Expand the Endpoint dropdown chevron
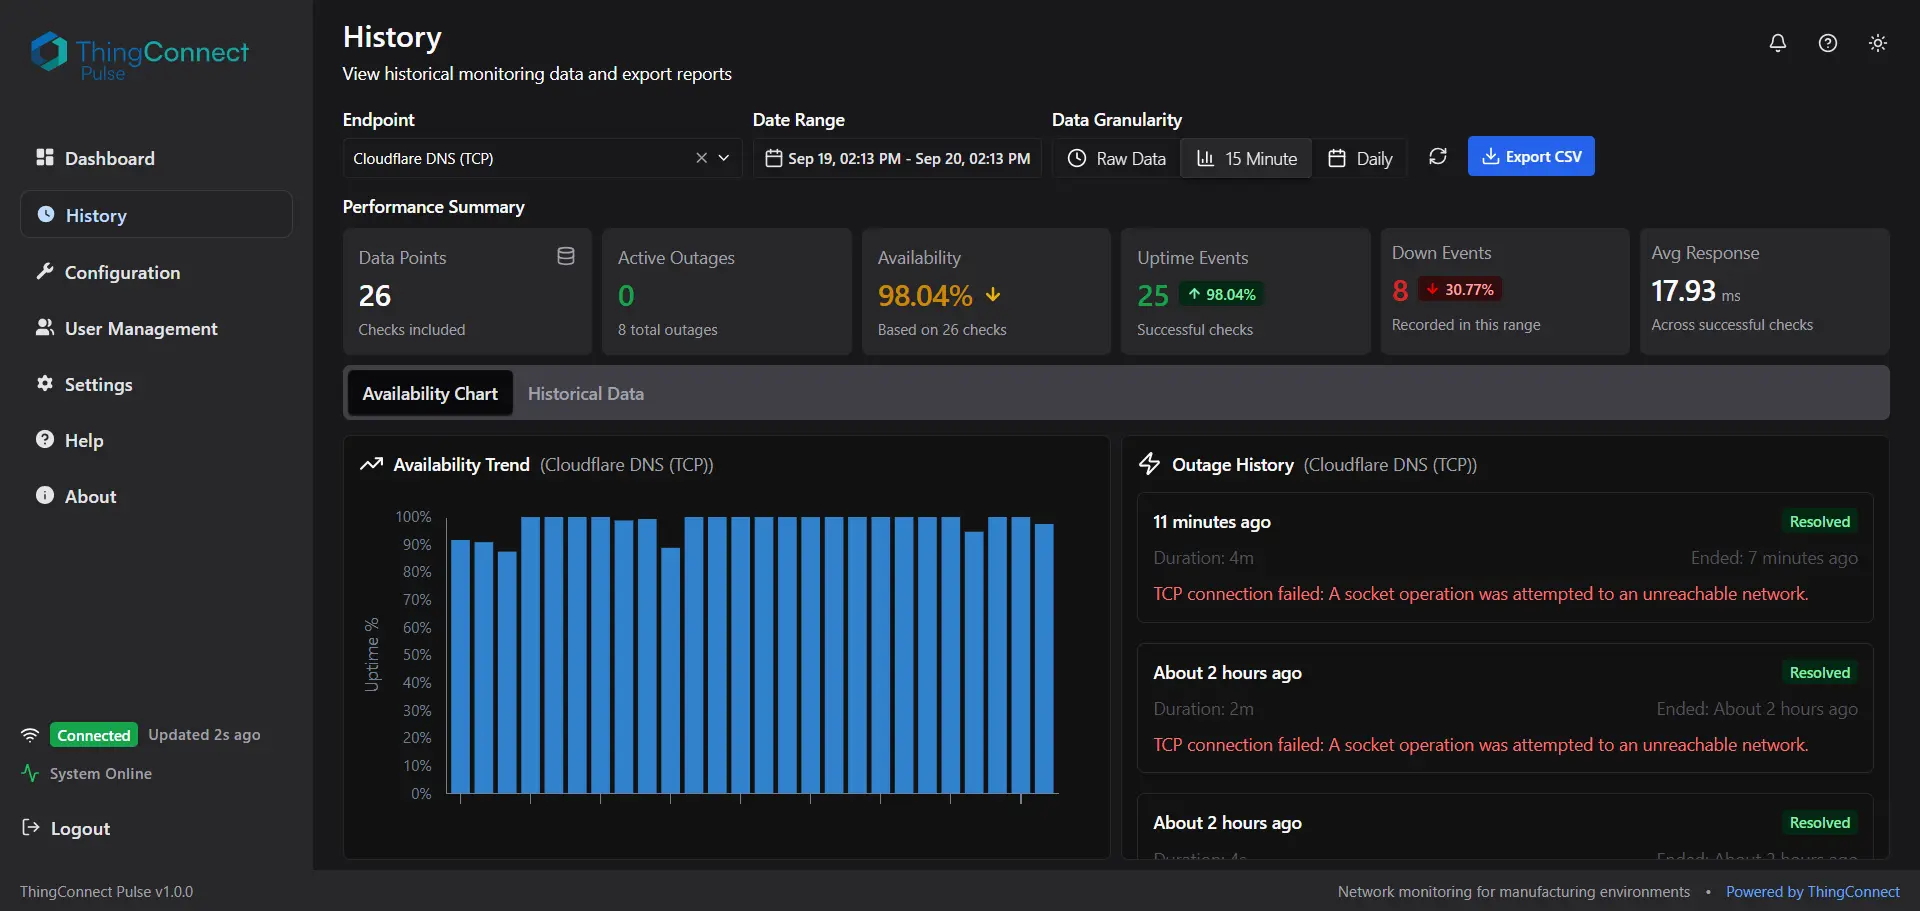The image size is (1920, 911). point(724,158)
